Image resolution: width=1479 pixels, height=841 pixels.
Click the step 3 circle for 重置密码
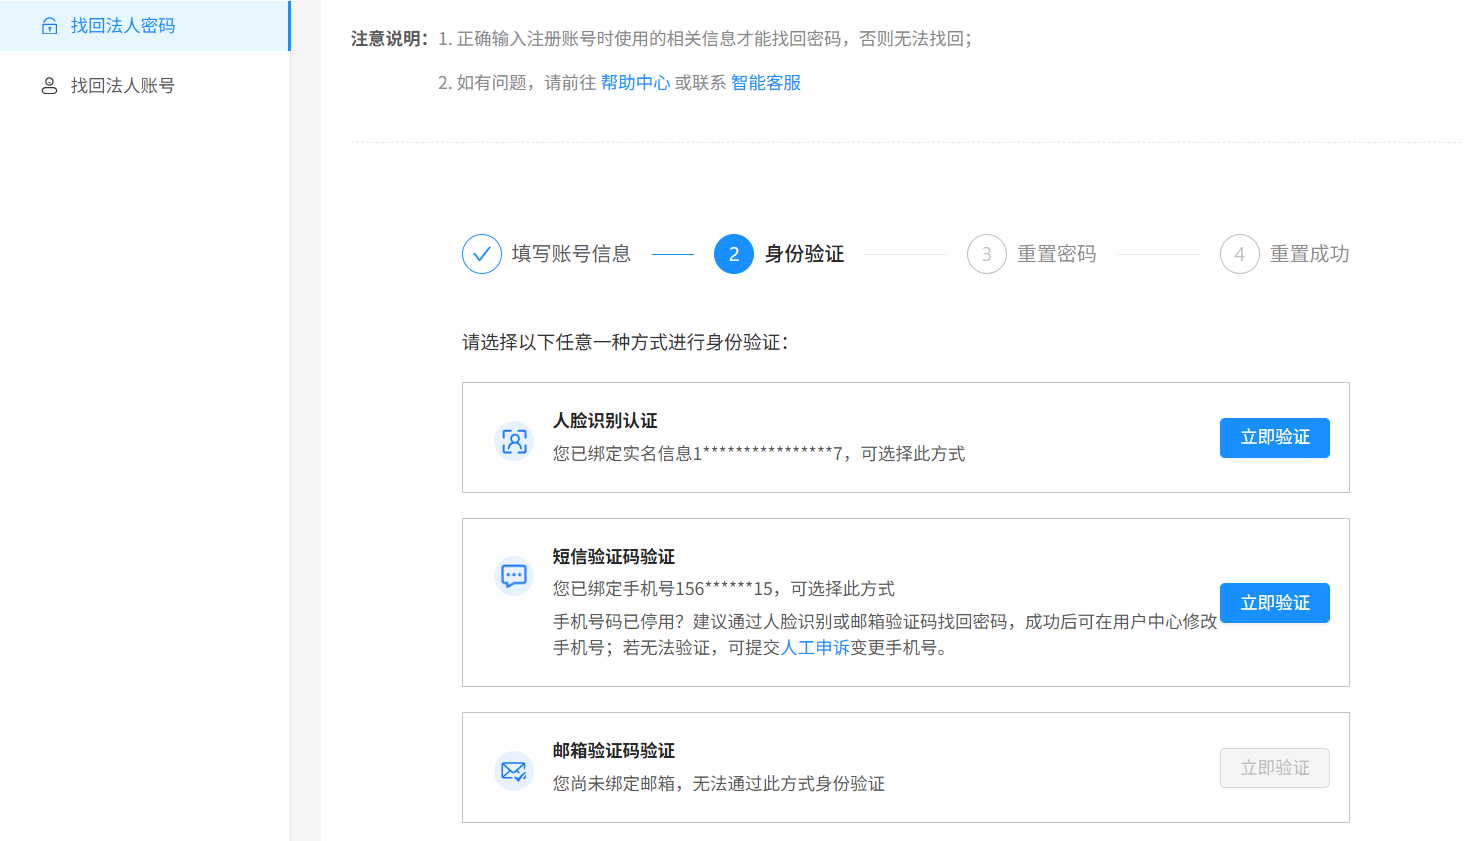(x=986, y=254)
